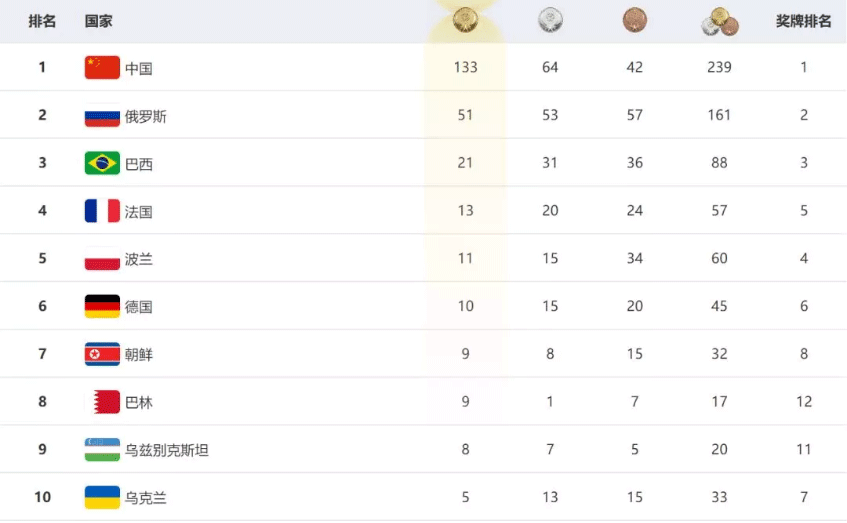Click the Poland flag icon
The image size is (847, 523).
102,259
